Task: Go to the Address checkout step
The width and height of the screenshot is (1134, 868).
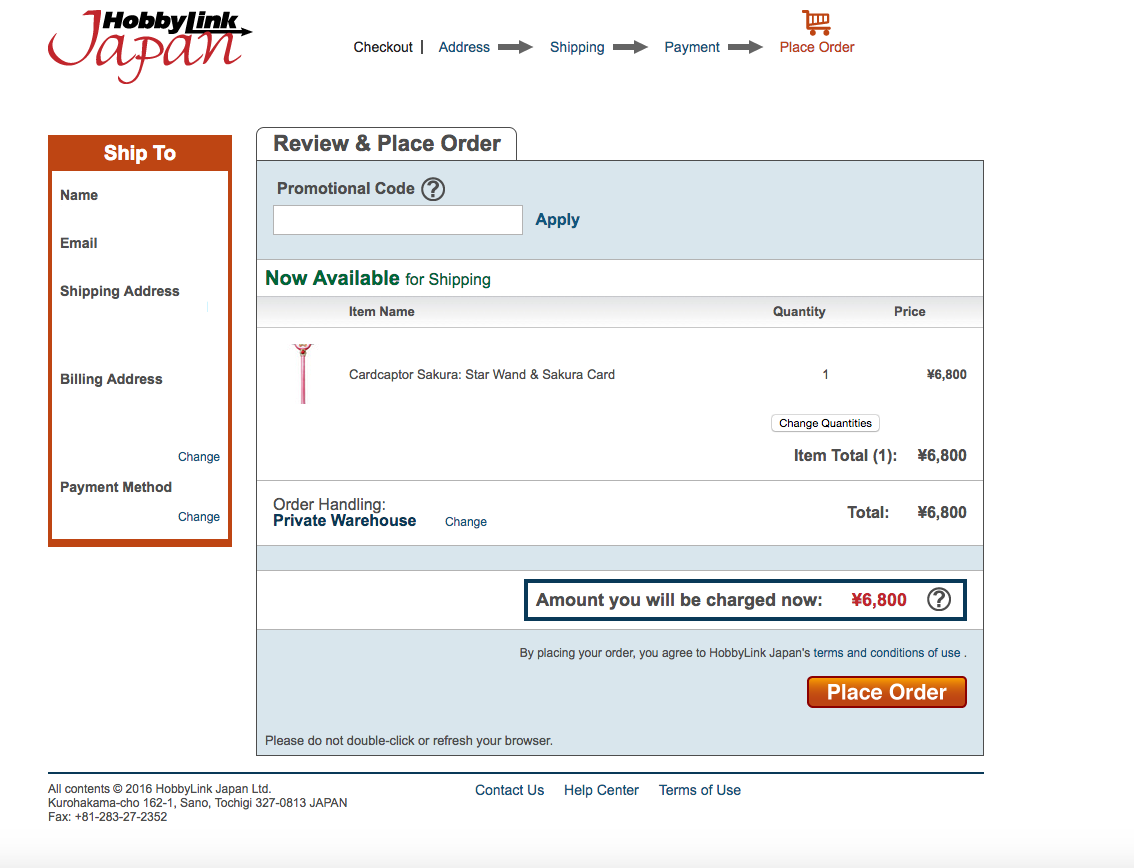Action: pos(464,47)
